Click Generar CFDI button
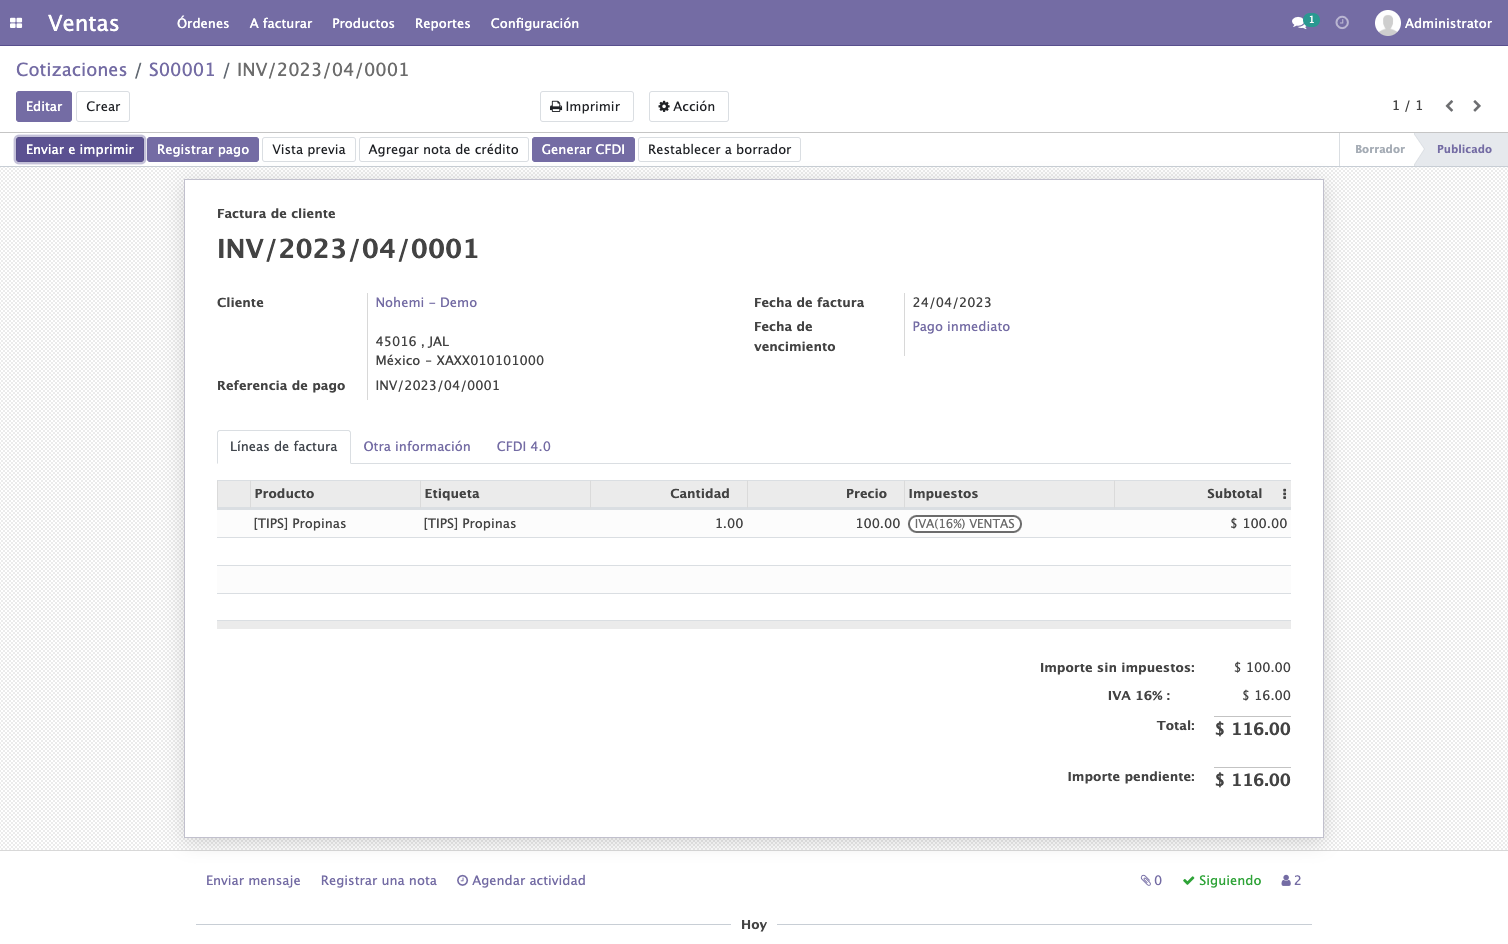The width and height of the screenshot is (1508, 944). pos(583,150)
